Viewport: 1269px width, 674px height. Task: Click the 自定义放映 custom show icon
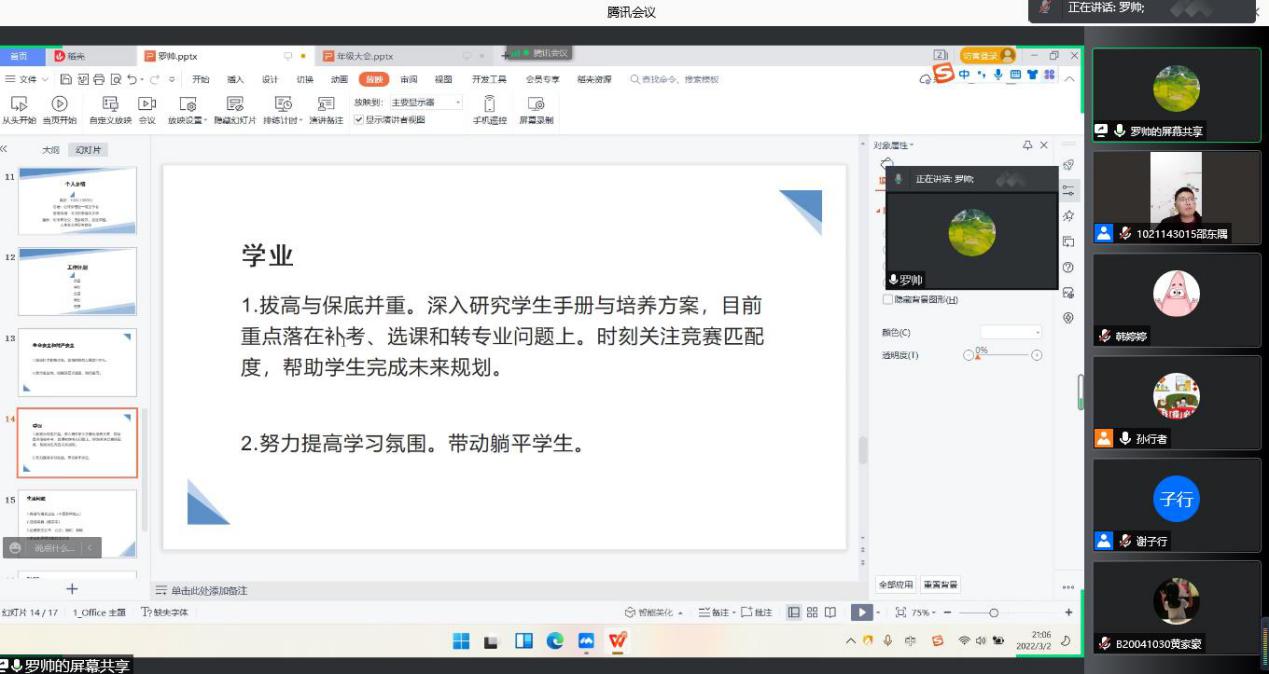pos(110,104)
